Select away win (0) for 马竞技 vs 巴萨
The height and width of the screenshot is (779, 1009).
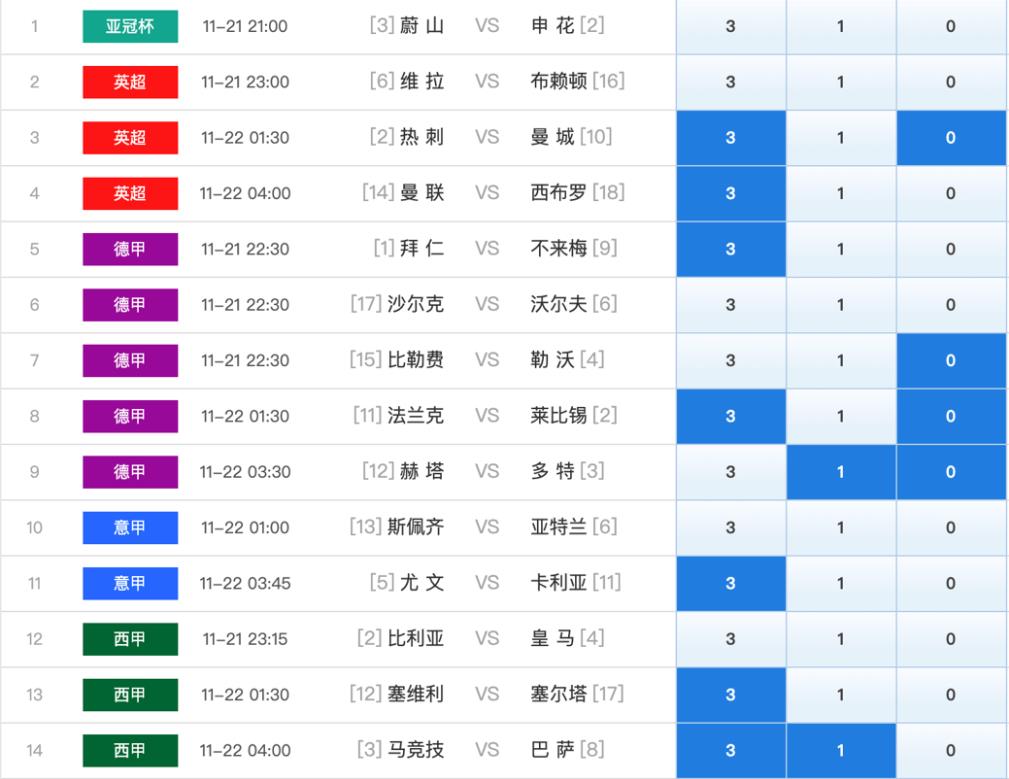pos(951,751)
